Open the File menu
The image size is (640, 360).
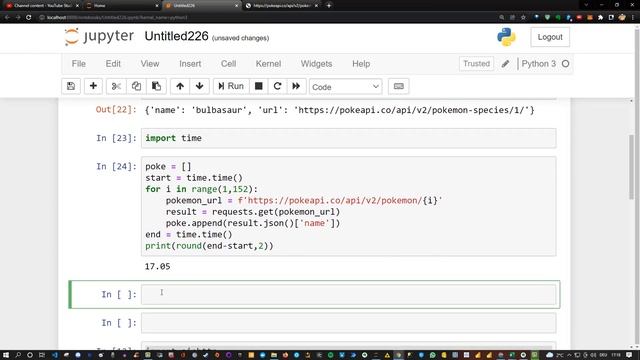click(79, 64)
